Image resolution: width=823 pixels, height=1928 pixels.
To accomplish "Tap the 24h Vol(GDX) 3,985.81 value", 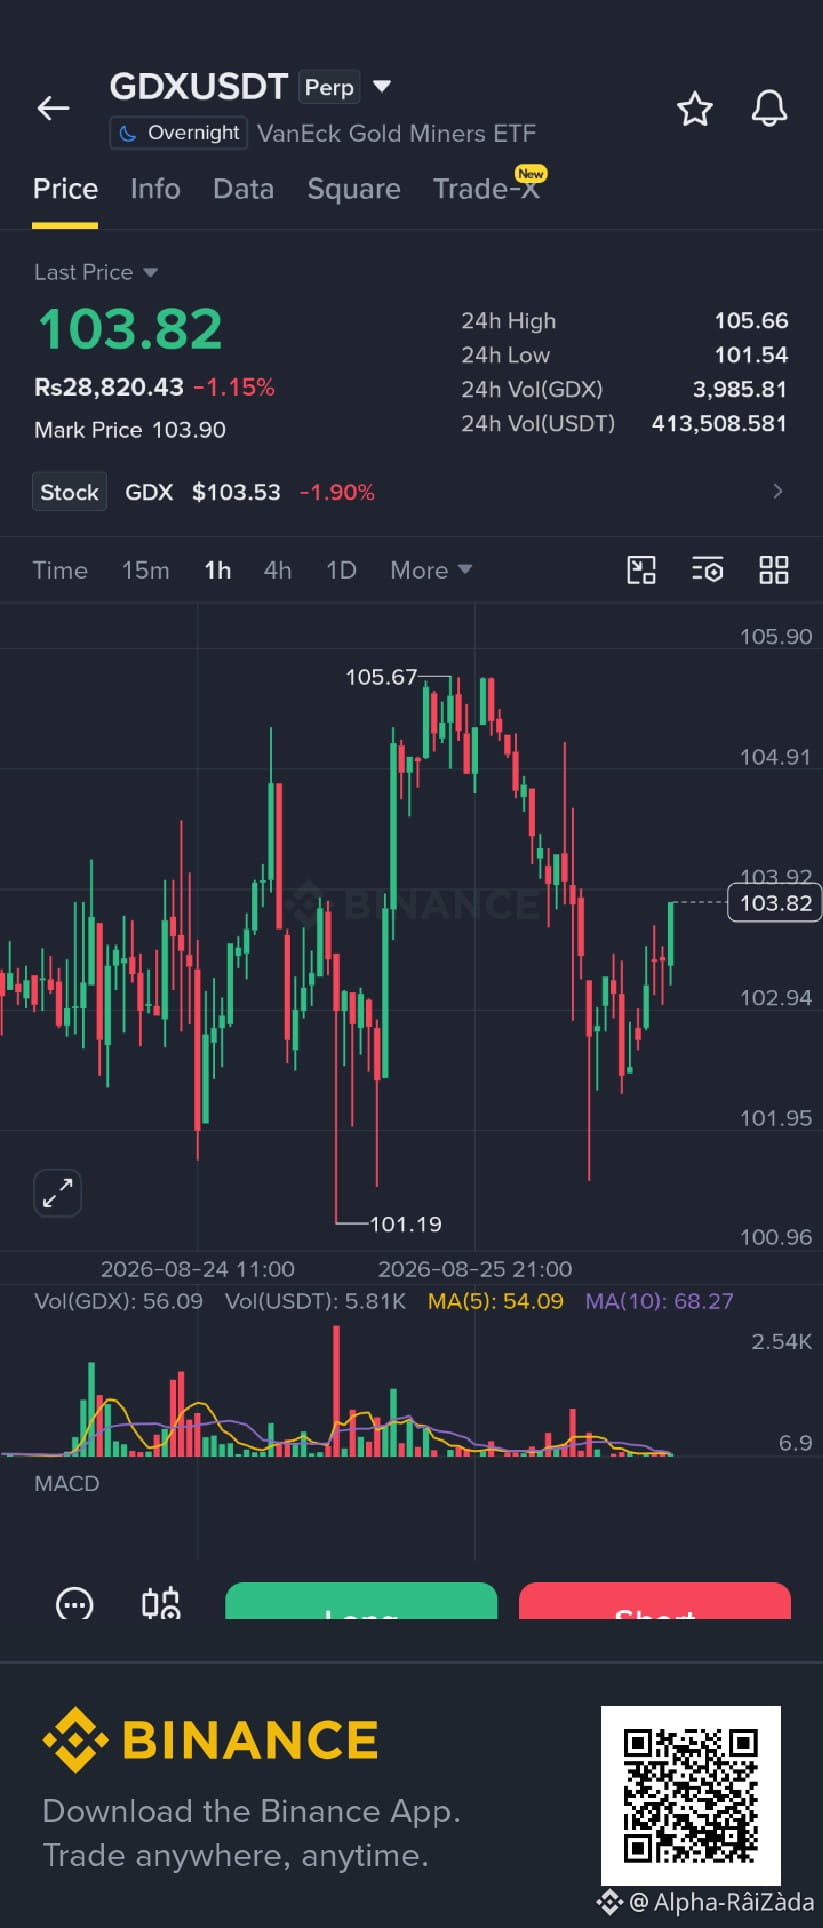I will tap(740, 389).
